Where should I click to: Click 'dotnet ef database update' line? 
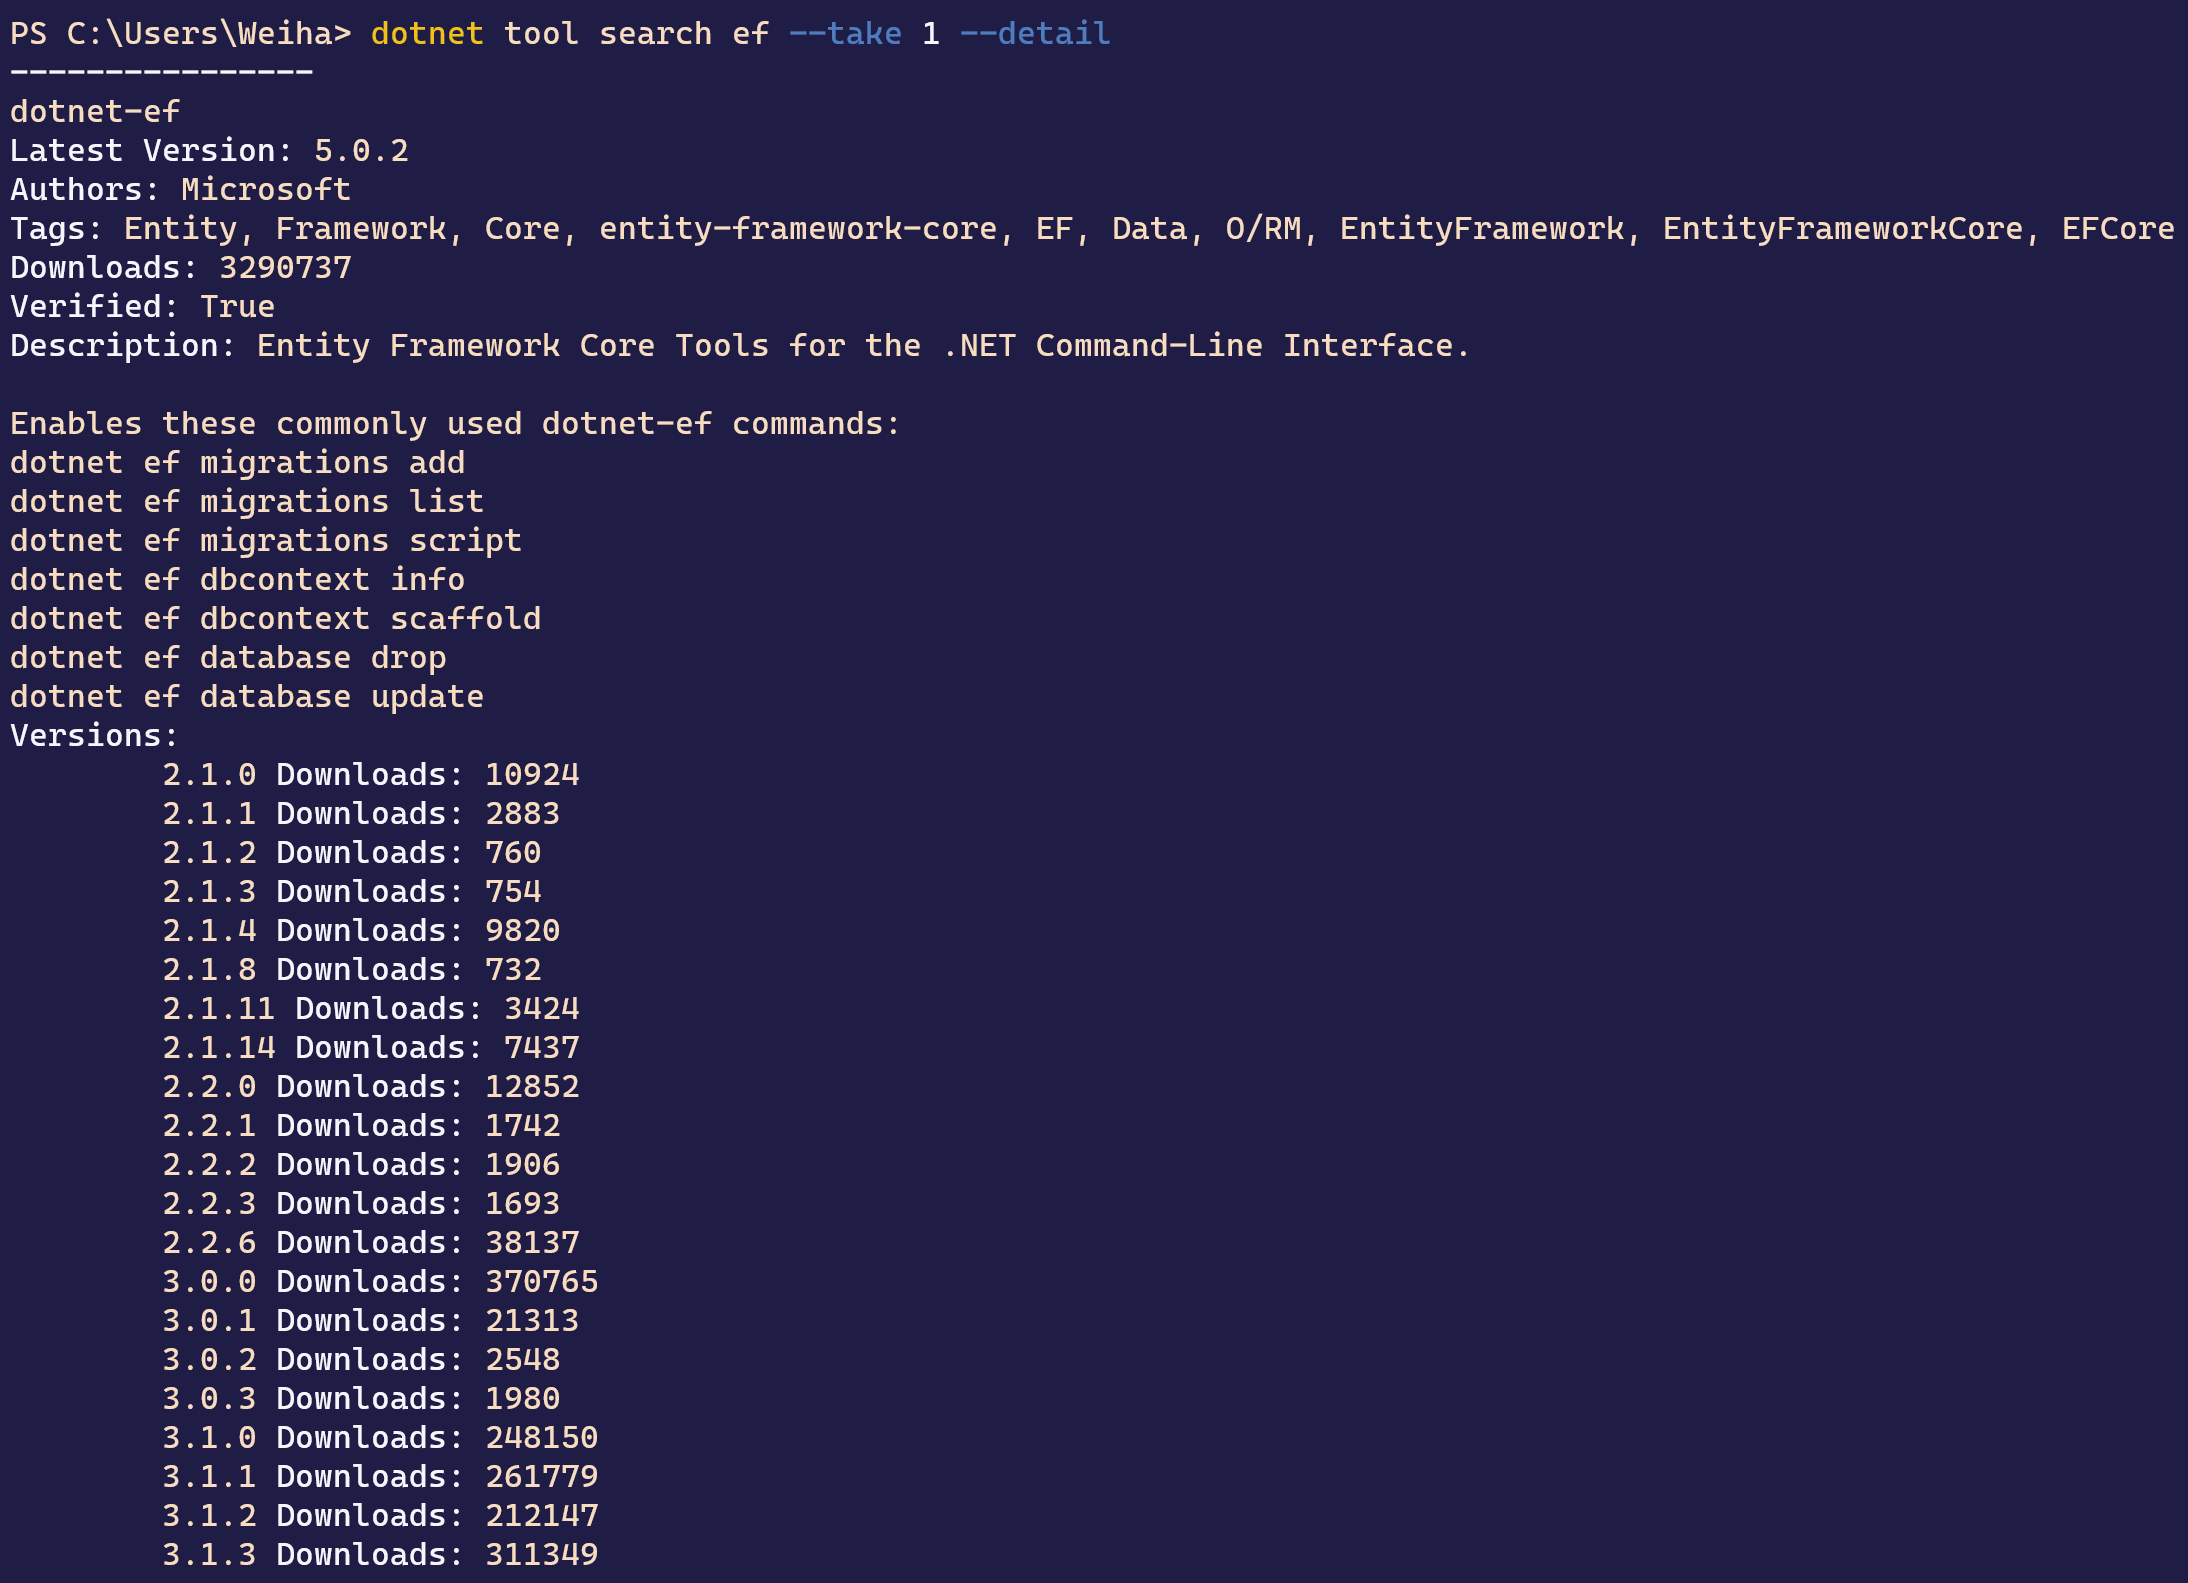(x=247, y=696)
